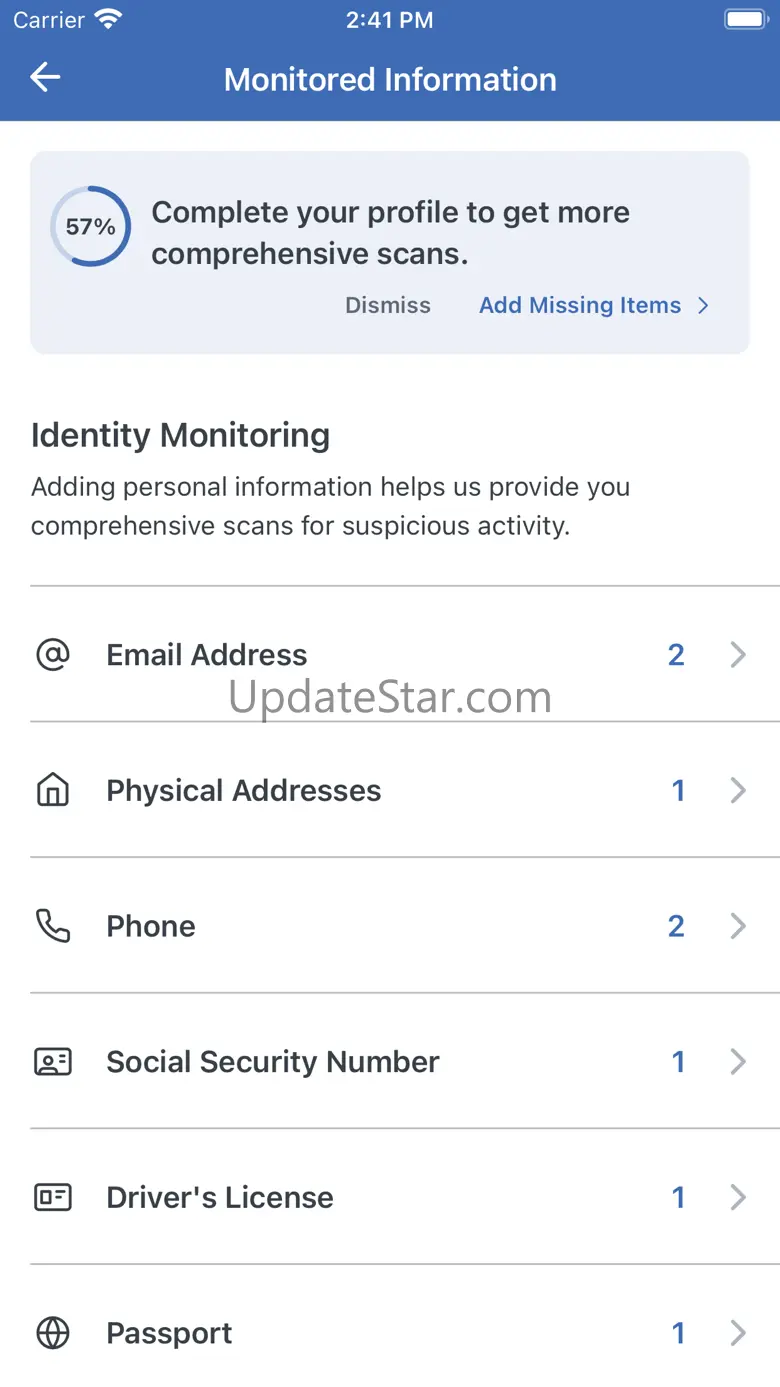
Task: Tap the back arrow icon
Action: [x=46, y=78]
